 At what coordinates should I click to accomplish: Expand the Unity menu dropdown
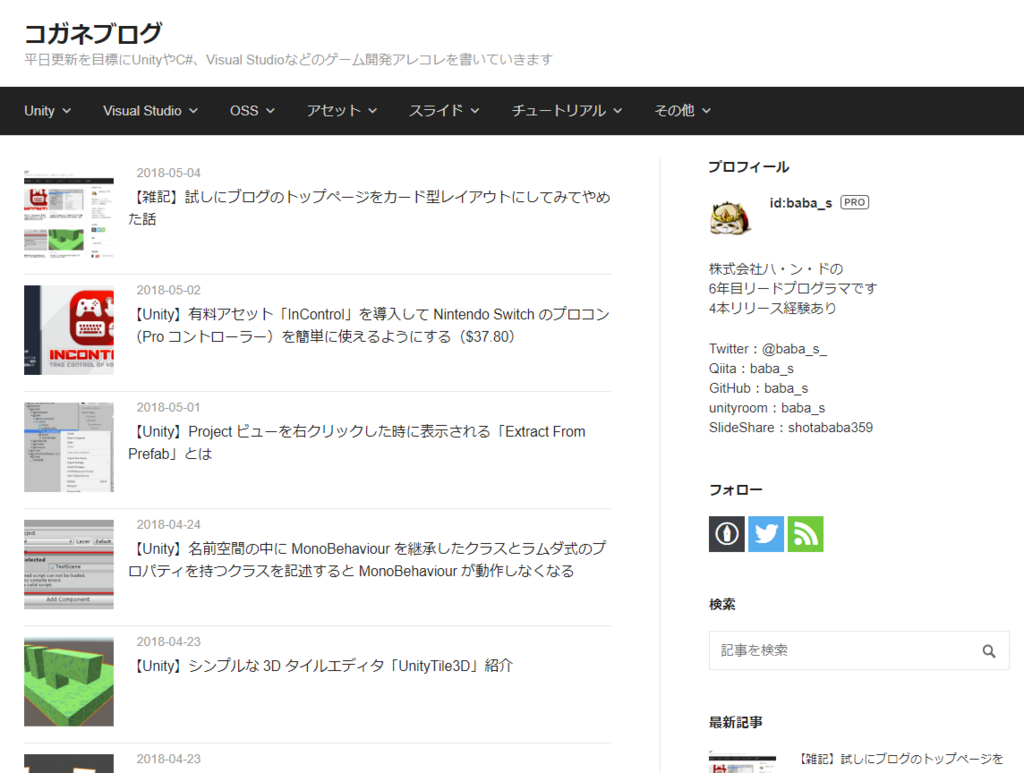pos(48,111)
